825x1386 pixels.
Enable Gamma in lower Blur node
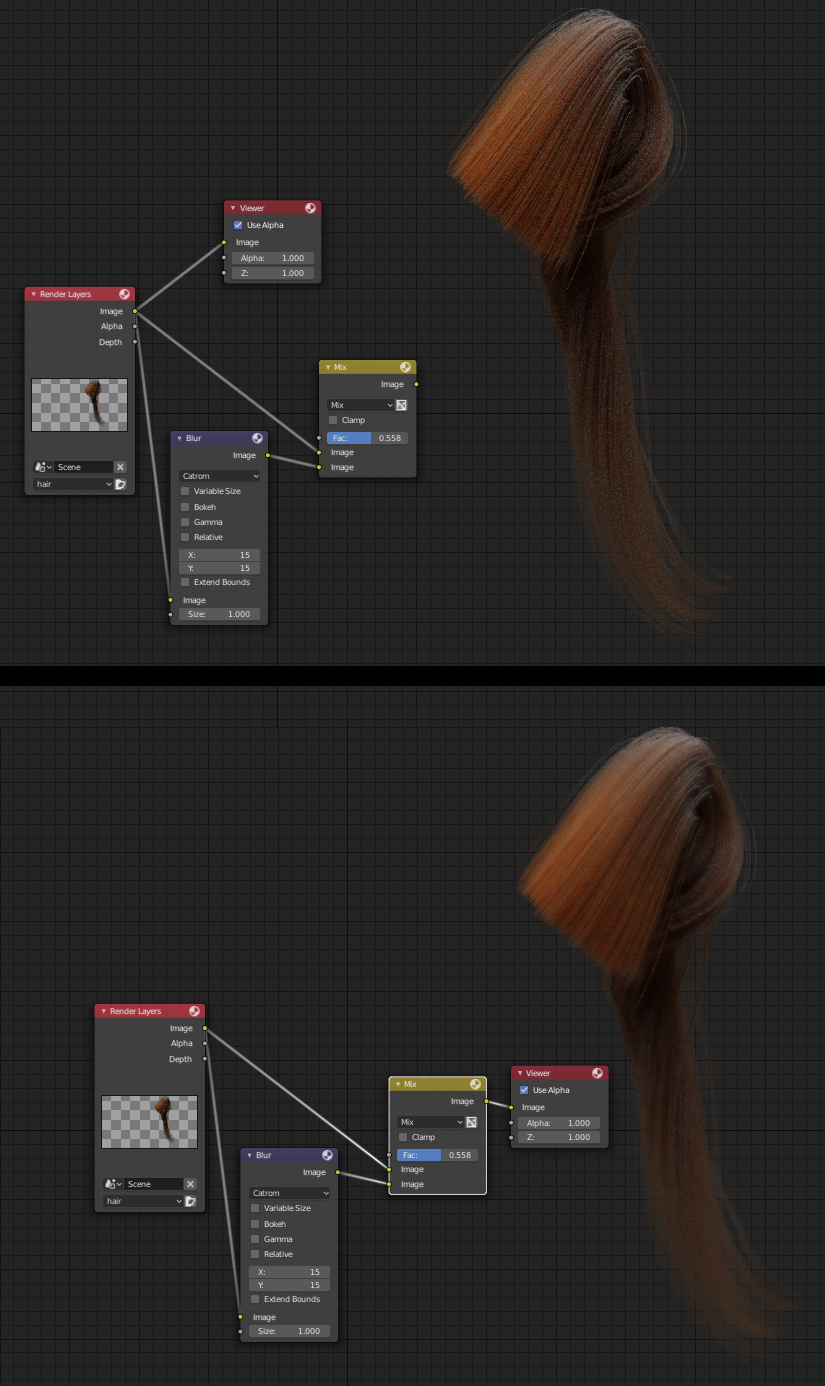tap(255, 1239)
